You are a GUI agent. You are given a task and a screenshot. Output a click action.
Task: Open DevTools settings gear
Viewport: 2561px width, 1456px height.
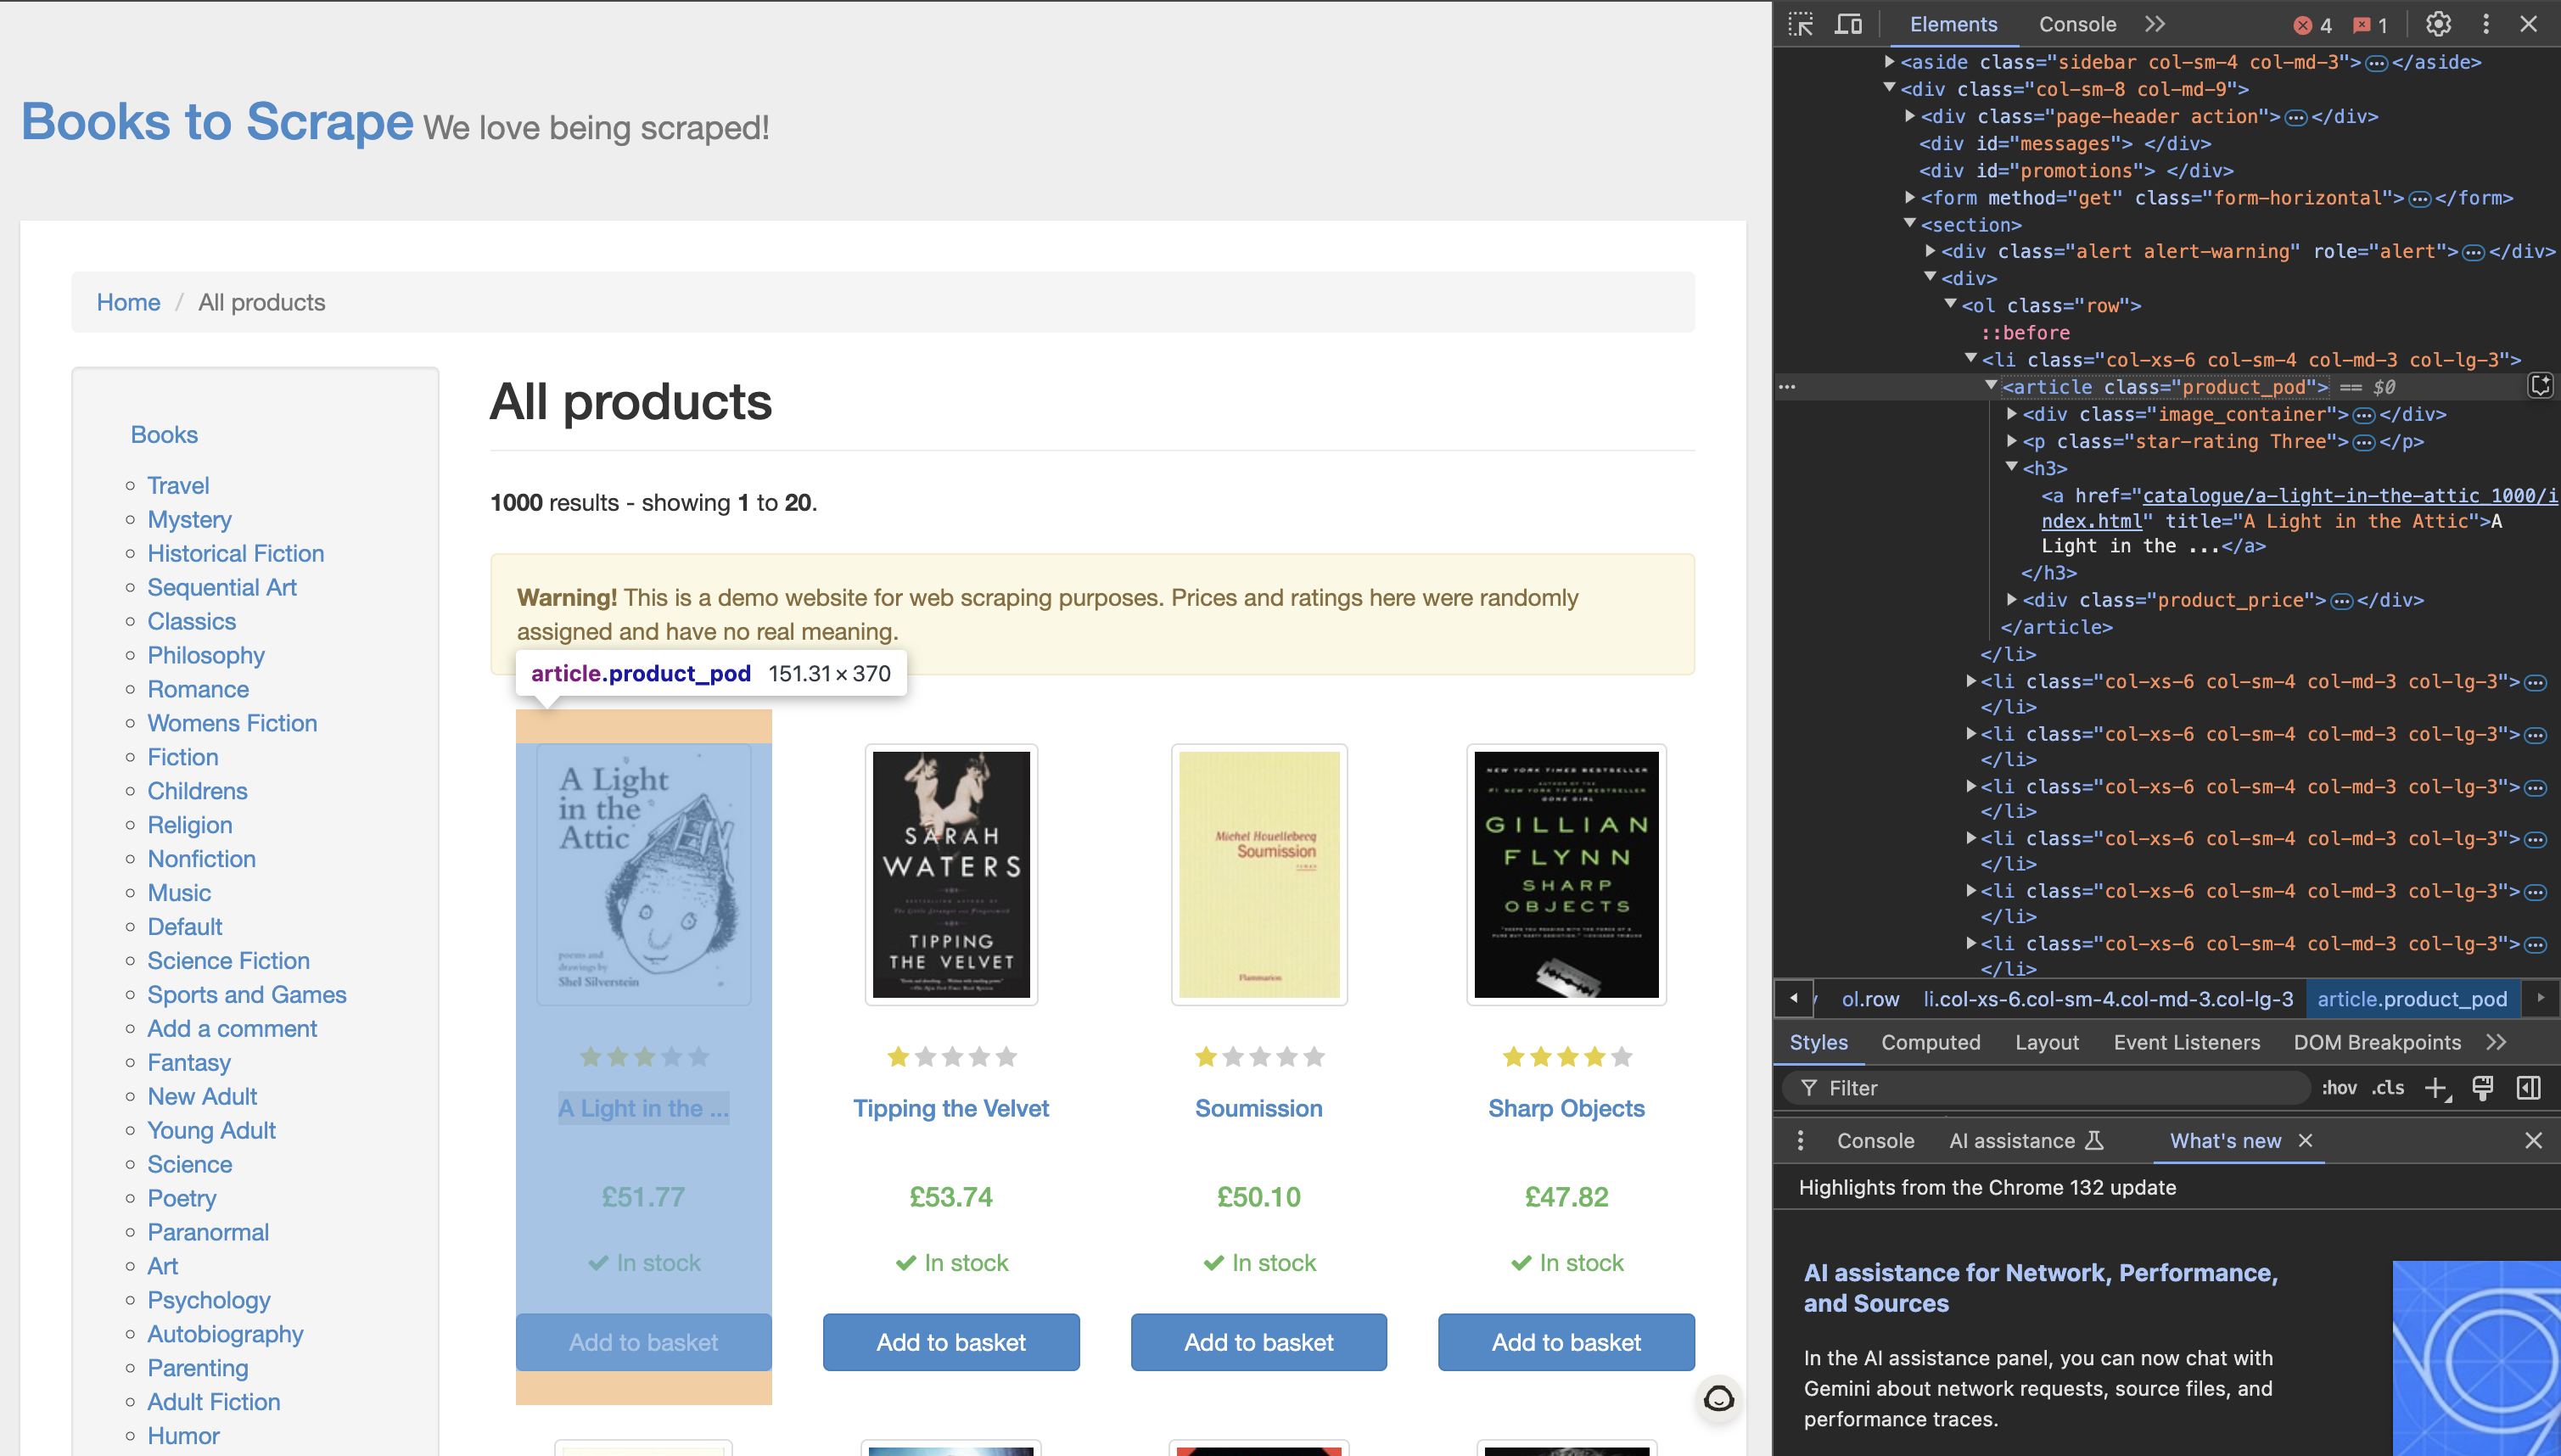[2439, 24]
